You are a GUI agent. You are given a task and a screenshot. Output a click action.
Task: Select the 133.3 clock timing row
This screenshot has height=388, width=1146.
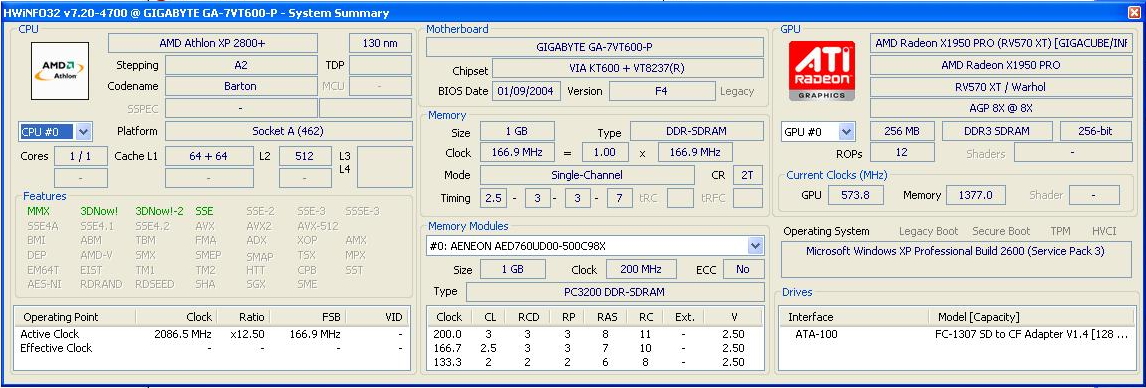(596, 362)
